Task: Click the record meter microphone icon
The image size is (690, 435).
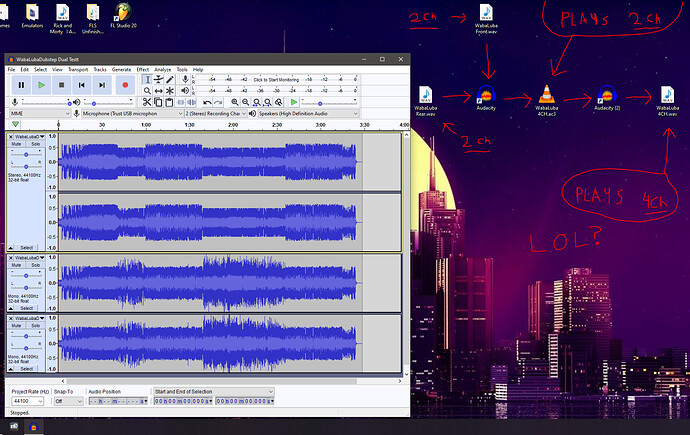Action: point(185,79)
